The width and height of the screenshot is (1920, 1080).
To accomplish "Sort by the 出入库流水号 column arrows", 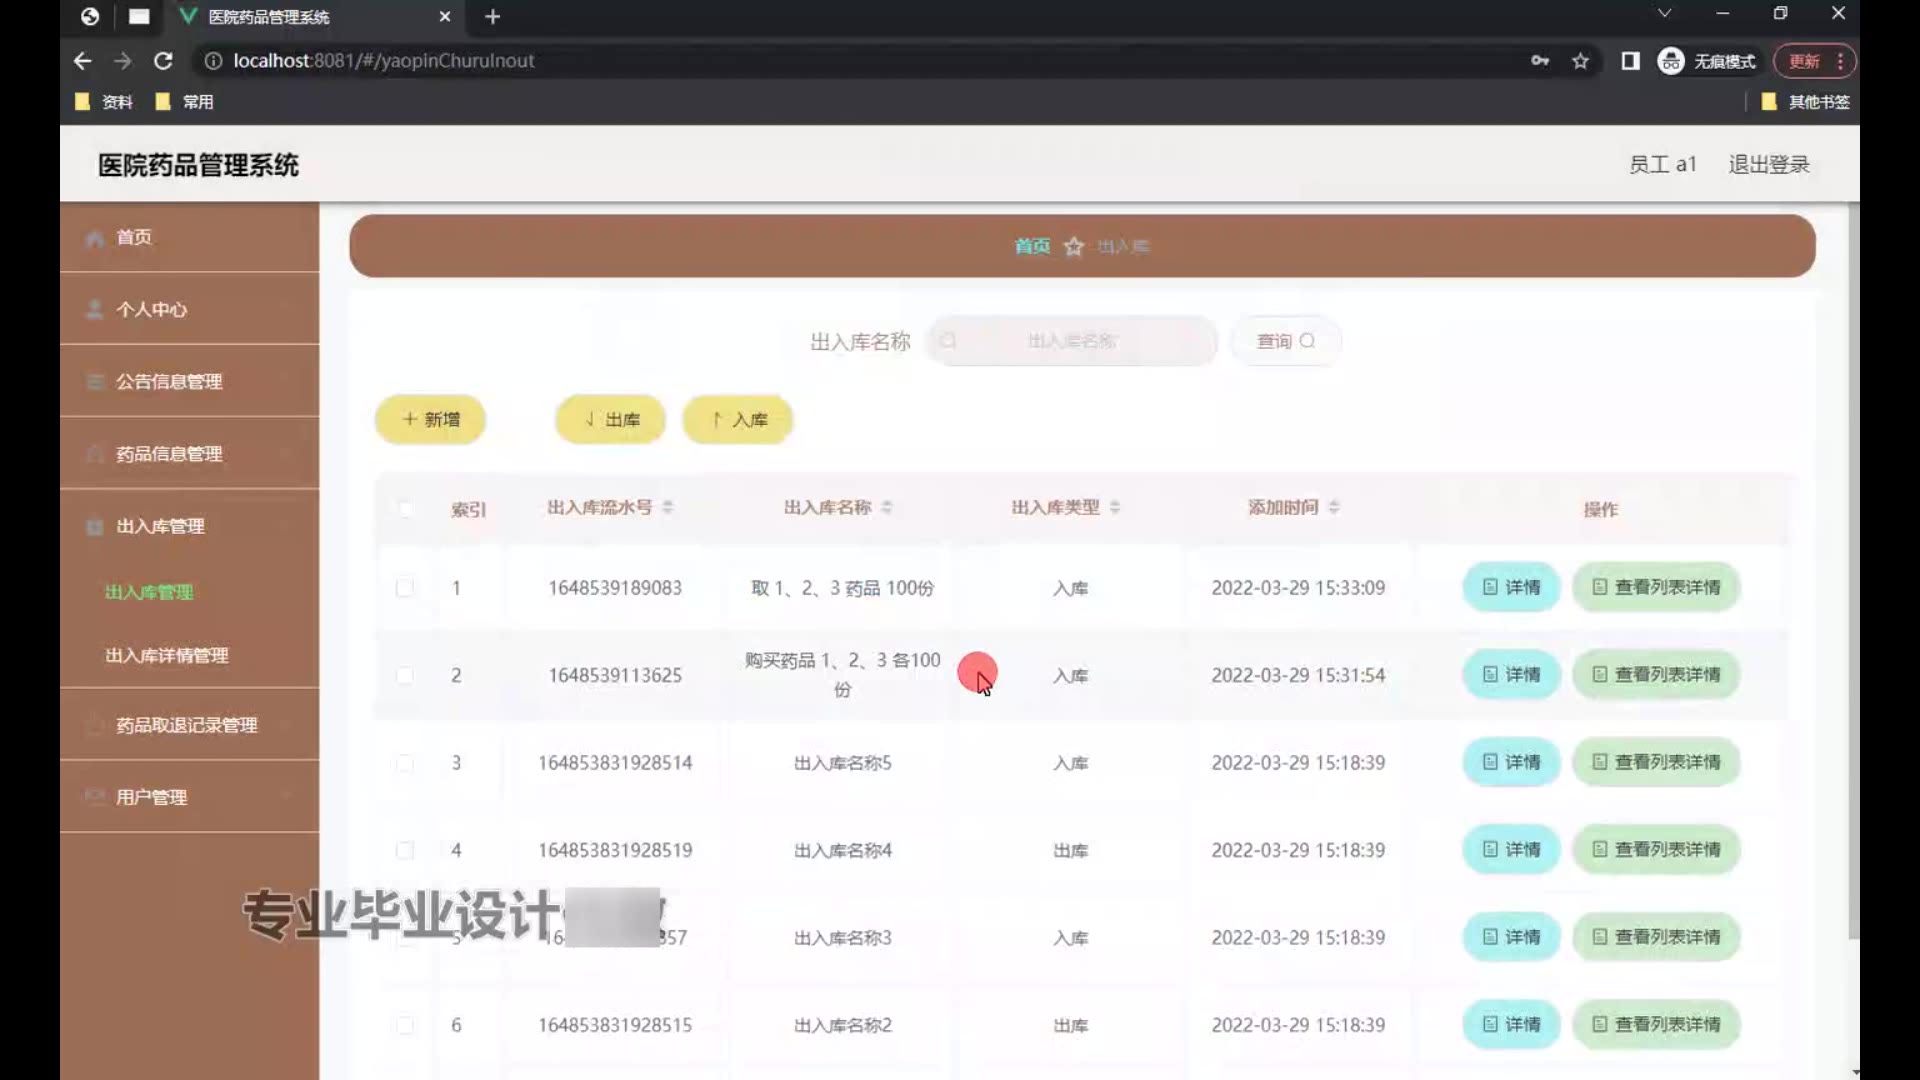I will (x=668, y=508).
